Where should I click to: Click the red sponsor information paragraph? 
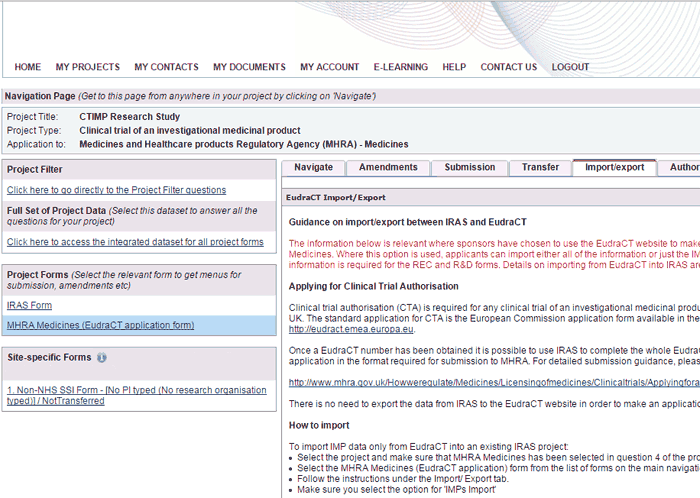pos(494,254)
